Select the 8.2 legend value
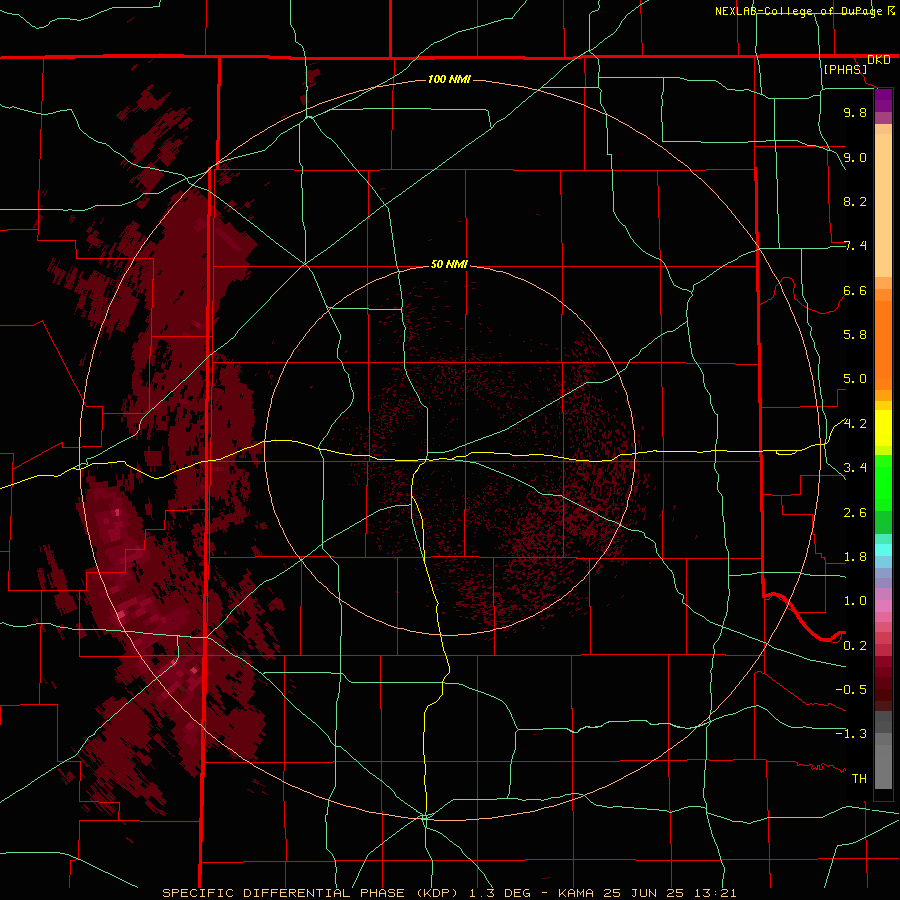This screenshot has width=900, height=900. 855,201
